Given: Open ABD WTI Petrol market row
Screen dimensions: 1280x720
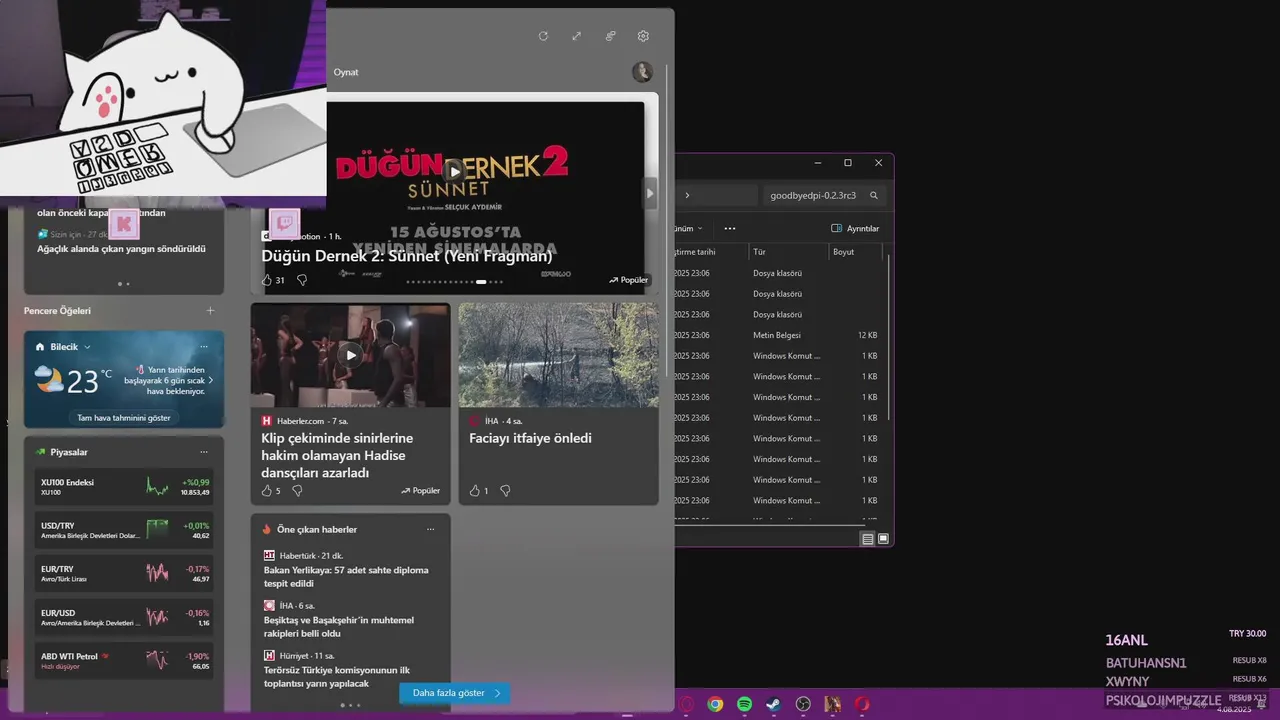Looking at the screenshot, I should click(x=124, y=661).
